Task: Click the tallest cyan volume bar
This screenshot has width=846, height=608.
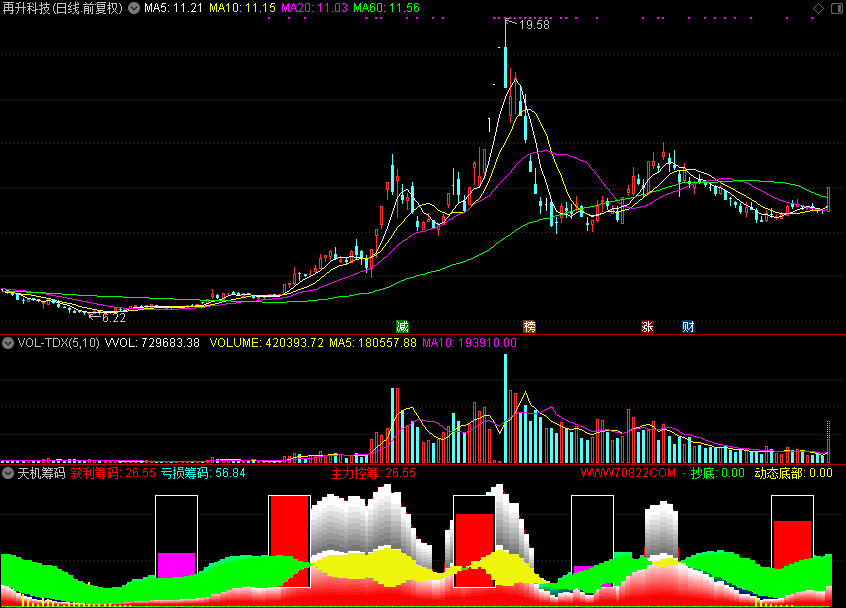Action: click(506, 408)
